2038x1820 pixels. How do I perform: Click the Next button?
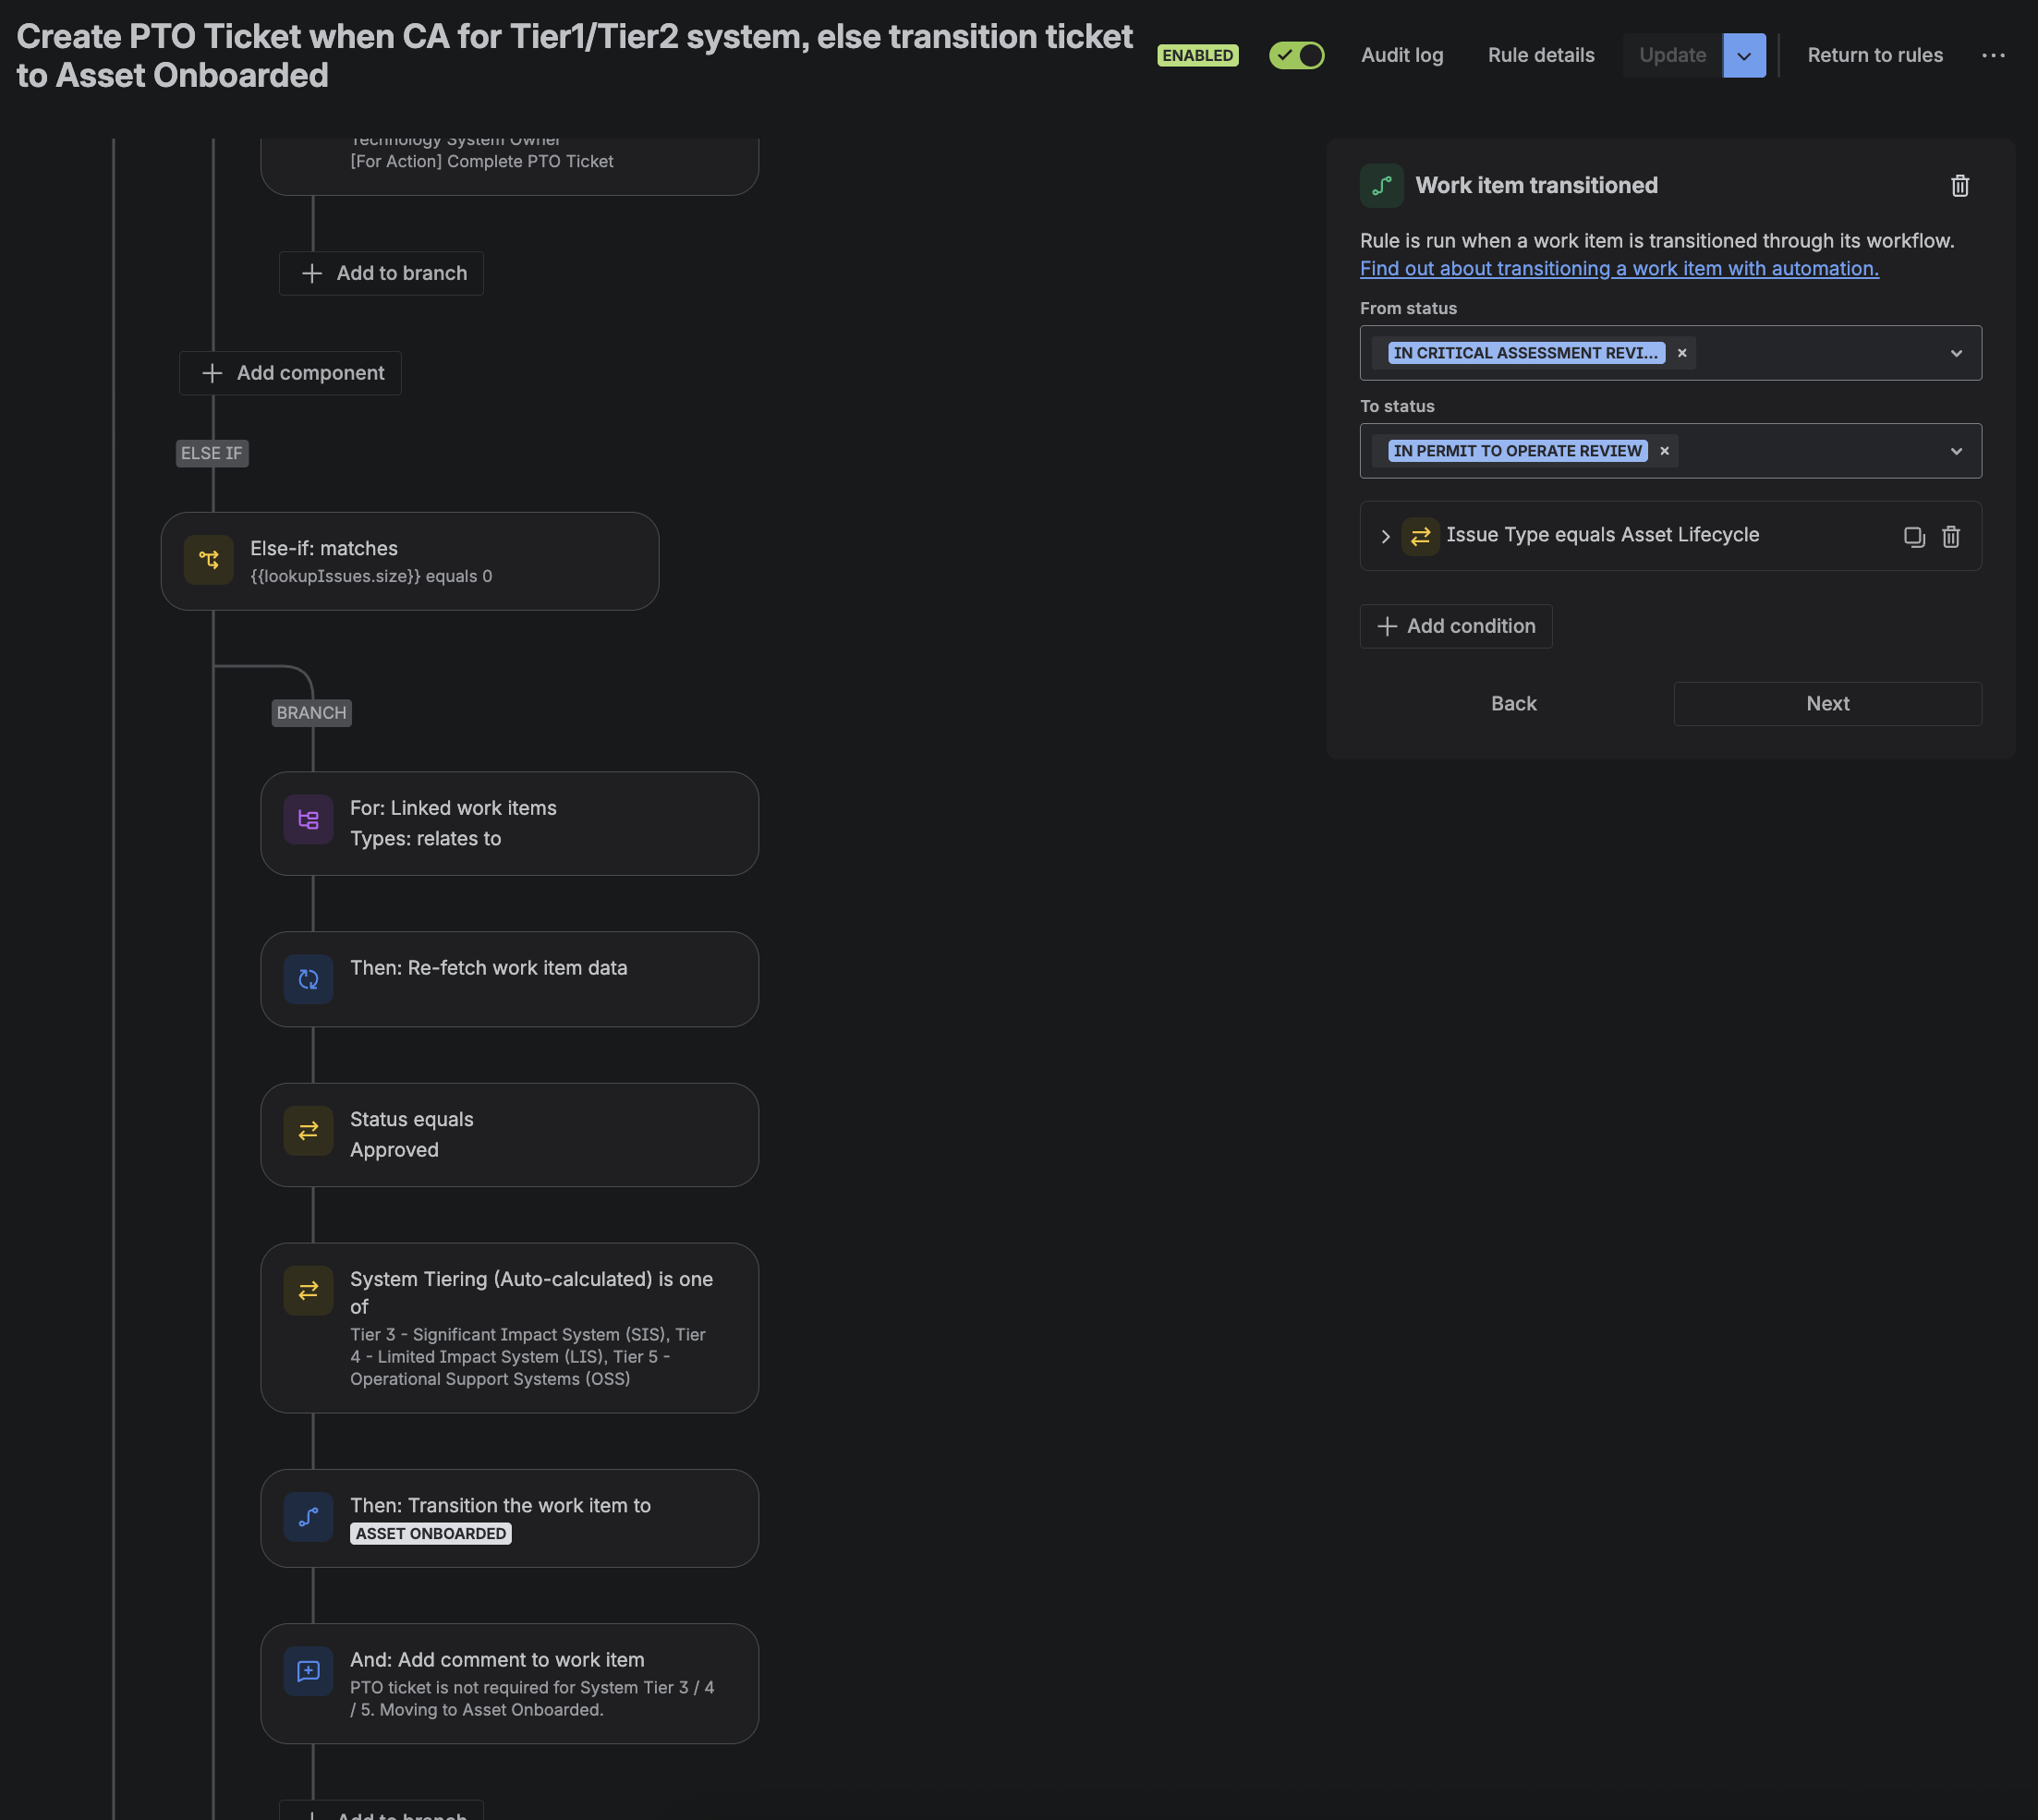[x=1827, y=703]
